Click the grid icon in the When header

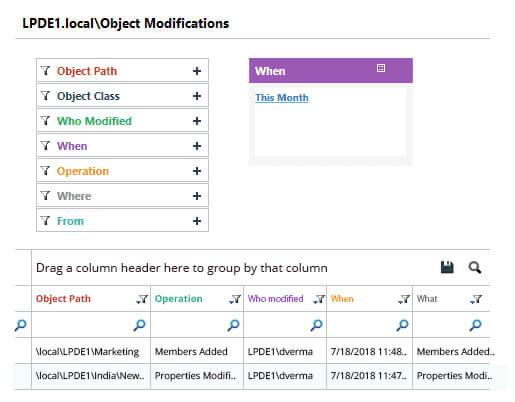[x=381, y=68]
